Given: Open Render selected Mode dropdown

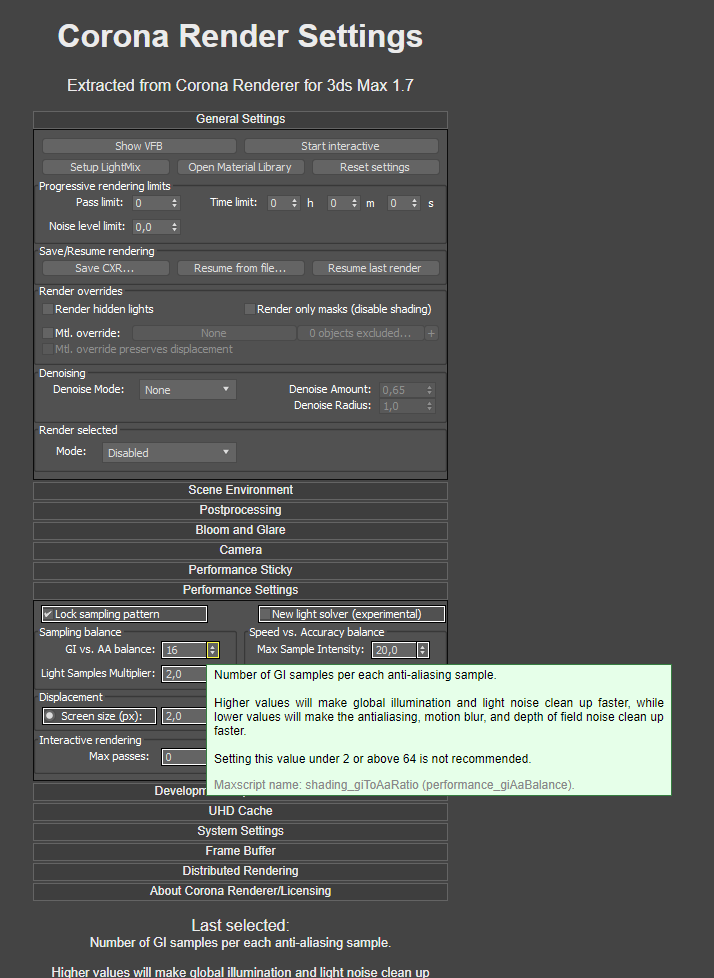Looking at the screenshot, I should pyautogui.click(x=169, y=453).
